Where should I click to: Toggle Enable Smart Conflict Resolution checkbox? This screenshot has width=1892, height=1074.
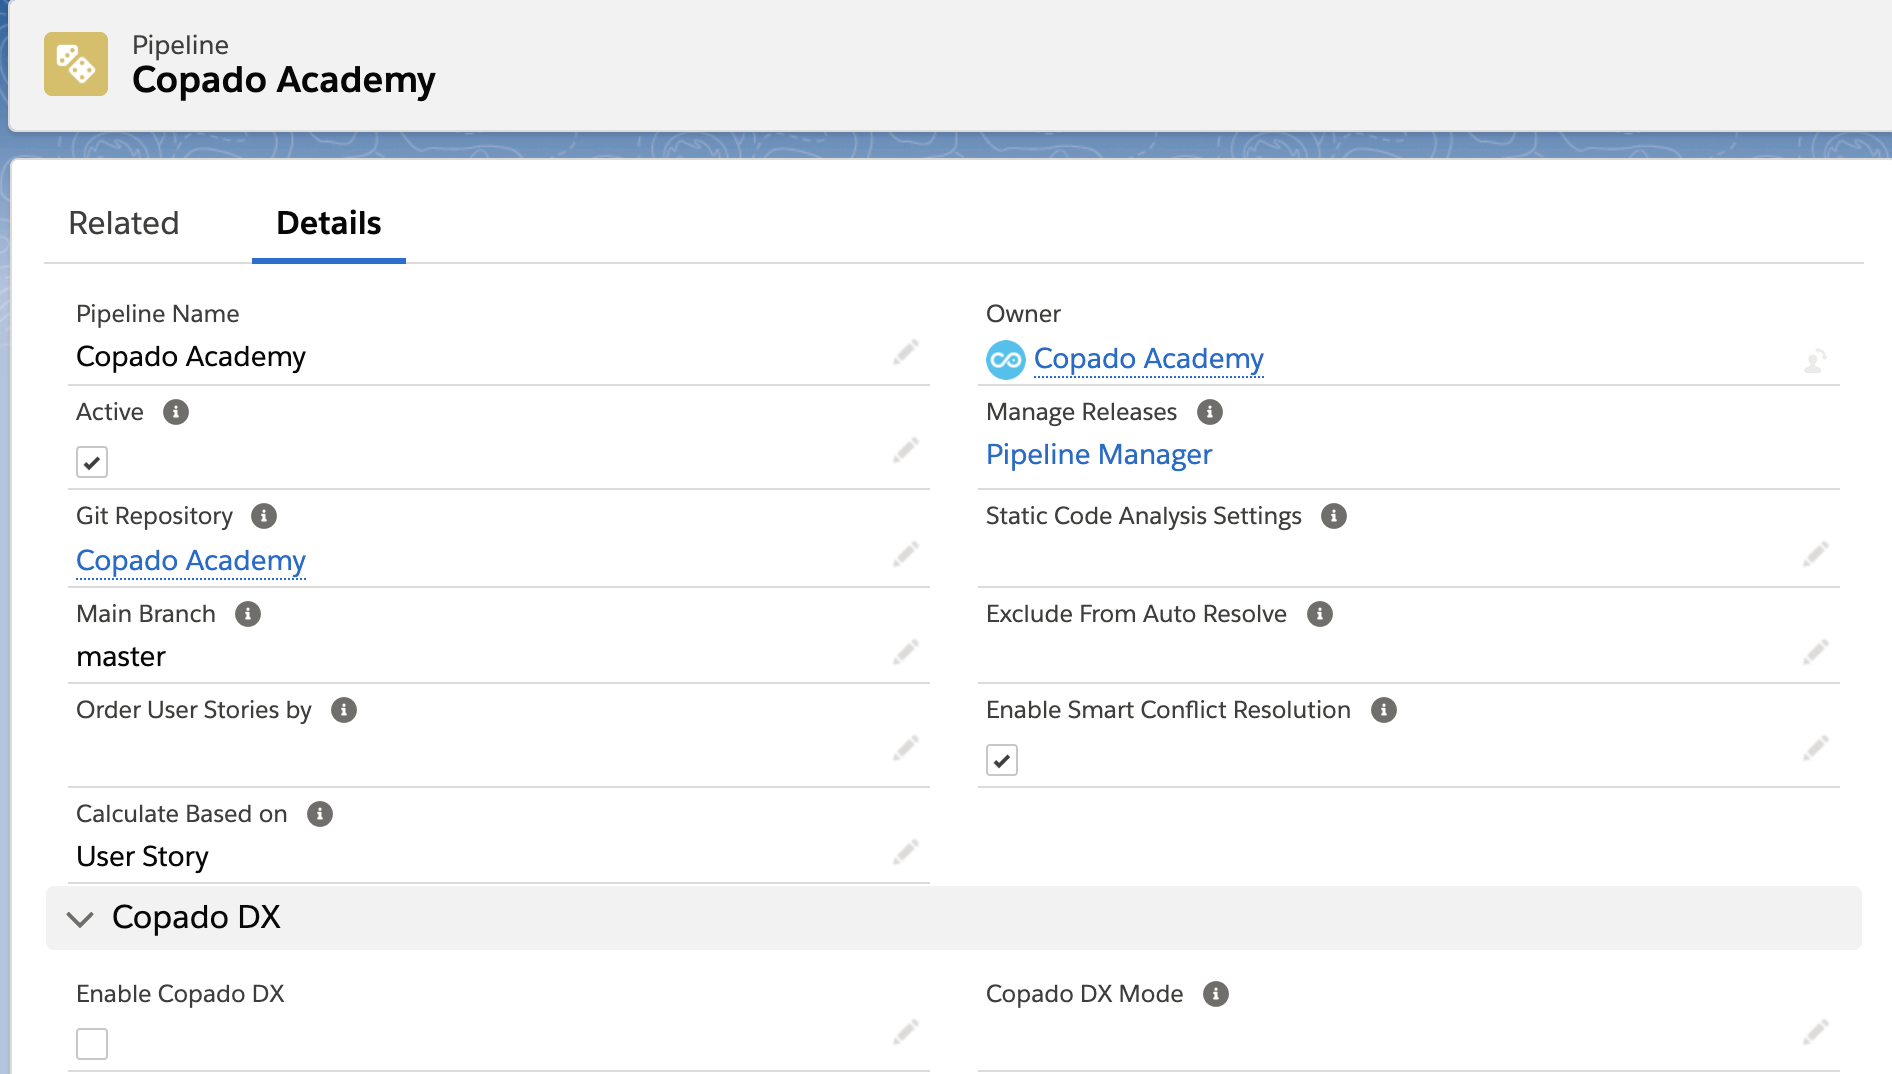click(1002, 760)
